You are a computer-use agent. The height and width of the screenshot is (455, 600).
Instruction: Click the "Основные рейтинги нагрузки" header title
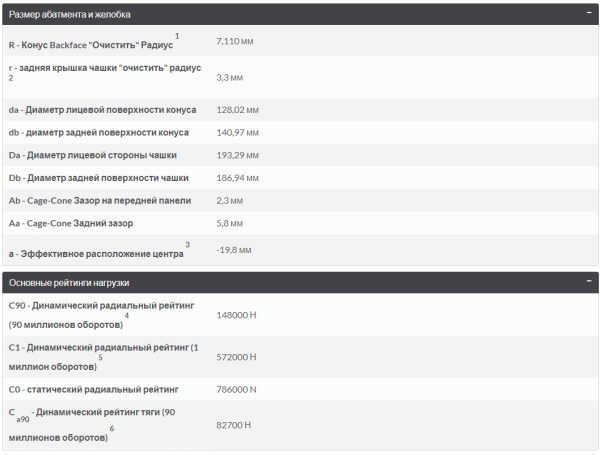click(x=69, y=283)
